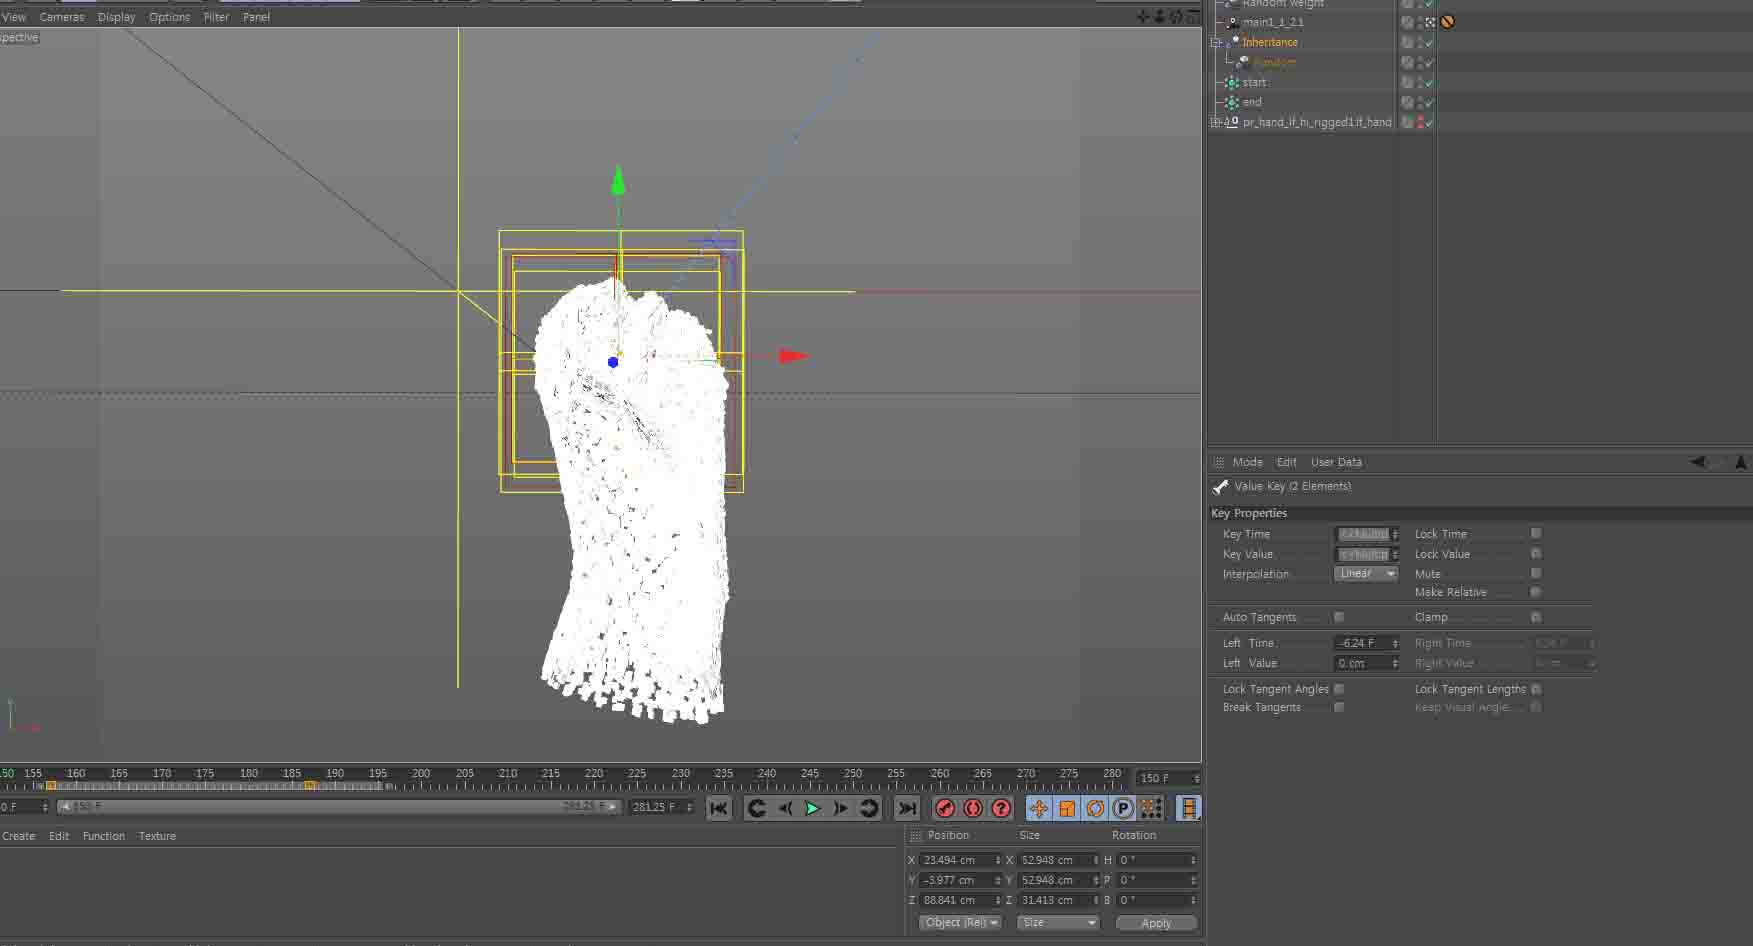This screenshot has height=946, width=1753.
Task: Toggle Parameter keyframing P icon
Action: pos(1123,808)
